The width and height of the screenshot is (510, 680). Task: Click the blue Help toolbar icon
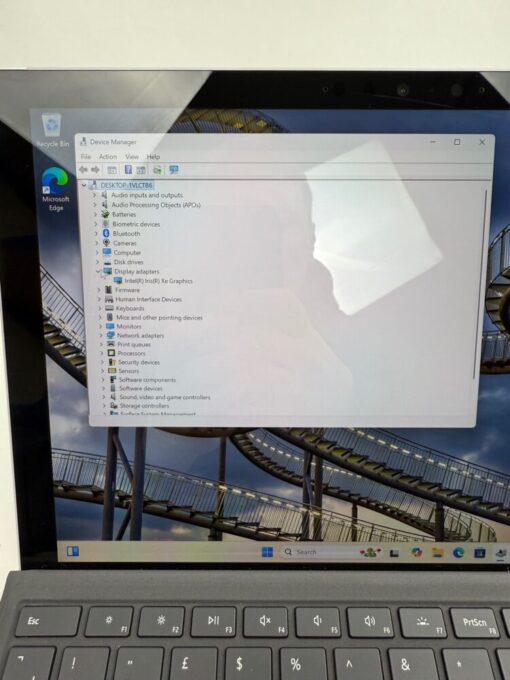click(x=128, y=170)
